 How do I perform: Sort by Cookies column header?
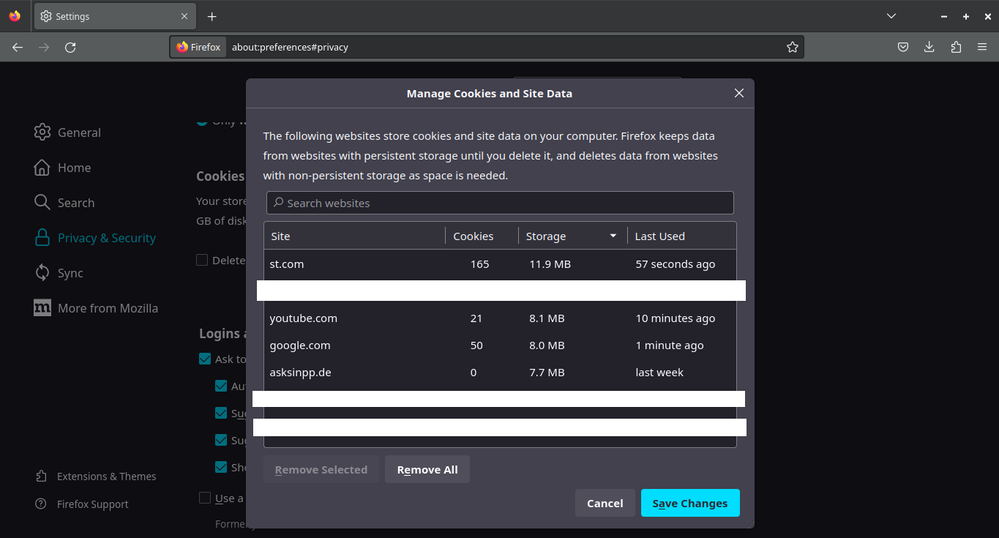pyautogui.click(x=482, y=236)
